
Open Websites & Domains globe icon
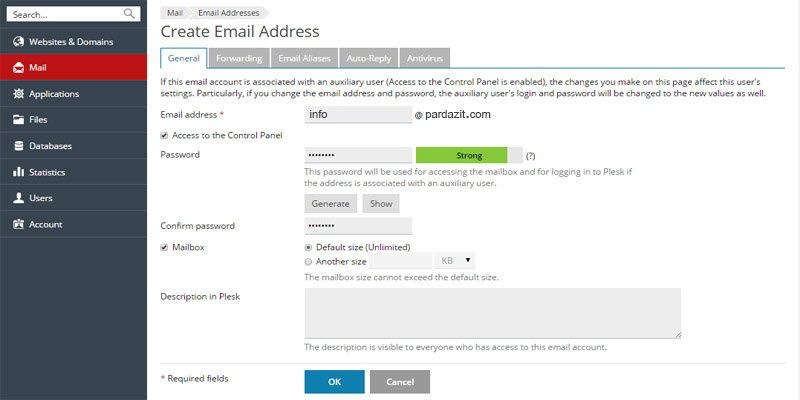[x=18, y=42]
